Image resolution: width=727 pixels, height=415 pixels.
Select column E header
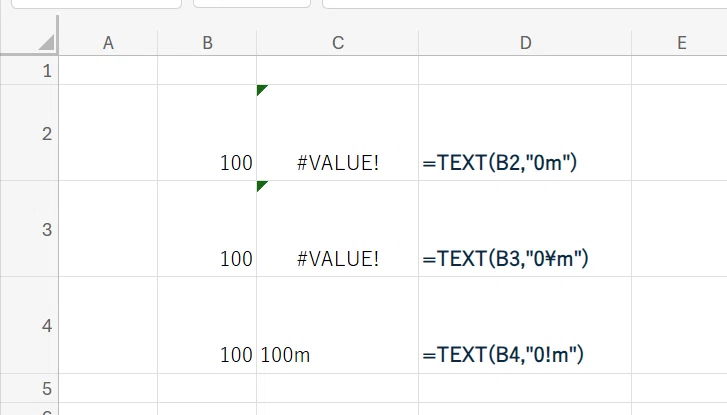[x=679, y=43]
